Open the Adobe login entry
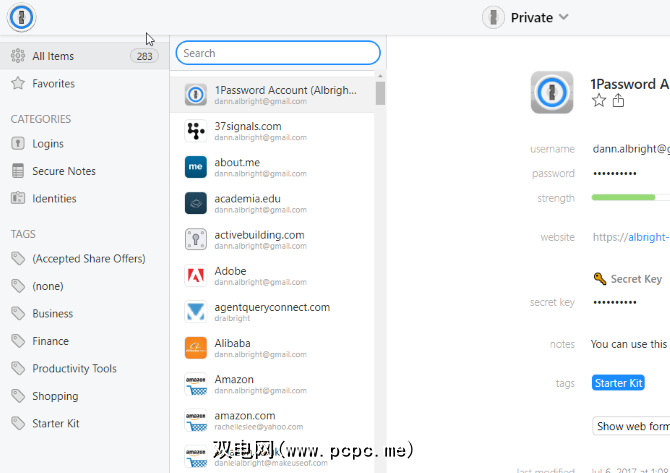Image resolution: width=670 pixels, height=473 pixels. [x=272, y=276]
